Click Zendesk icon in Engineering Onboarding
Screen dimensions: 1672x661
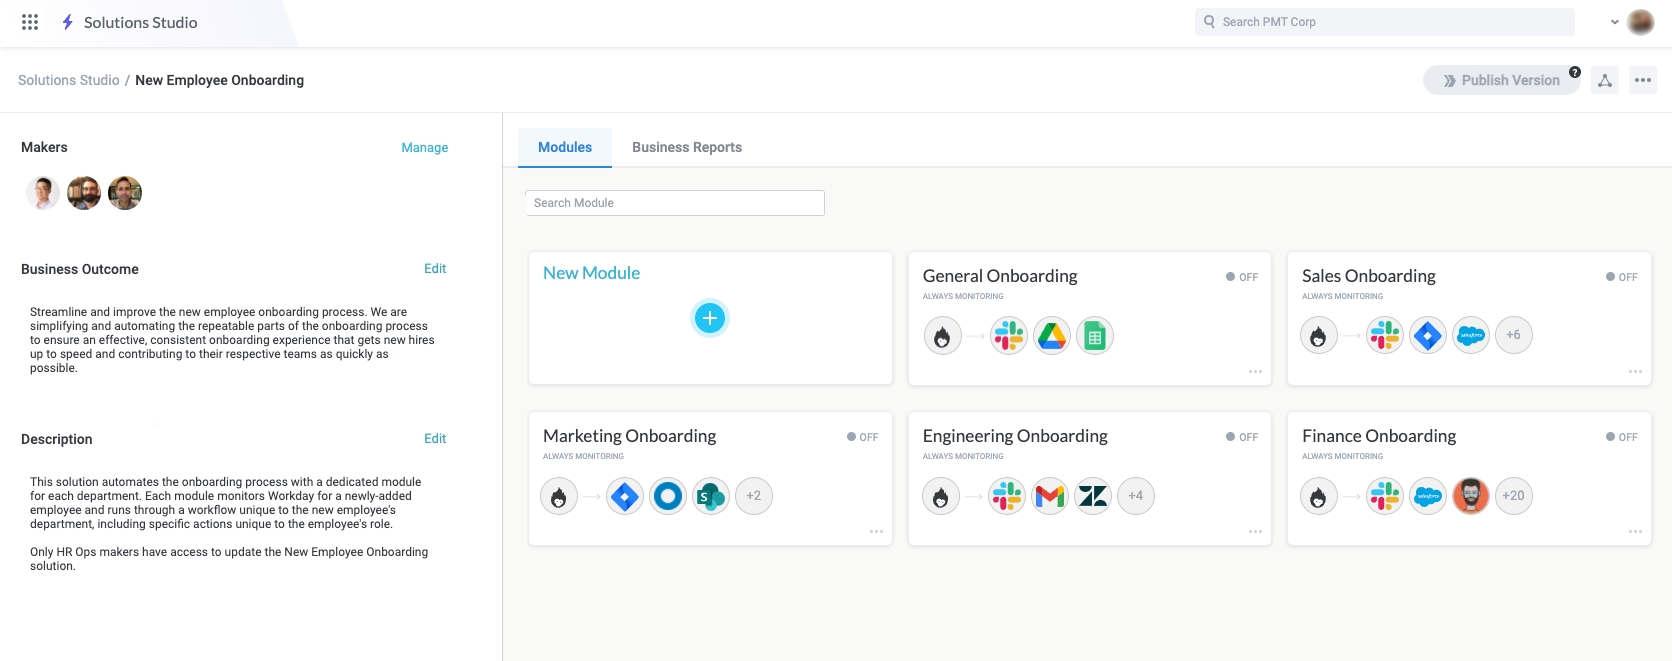tap(1093, 496)
